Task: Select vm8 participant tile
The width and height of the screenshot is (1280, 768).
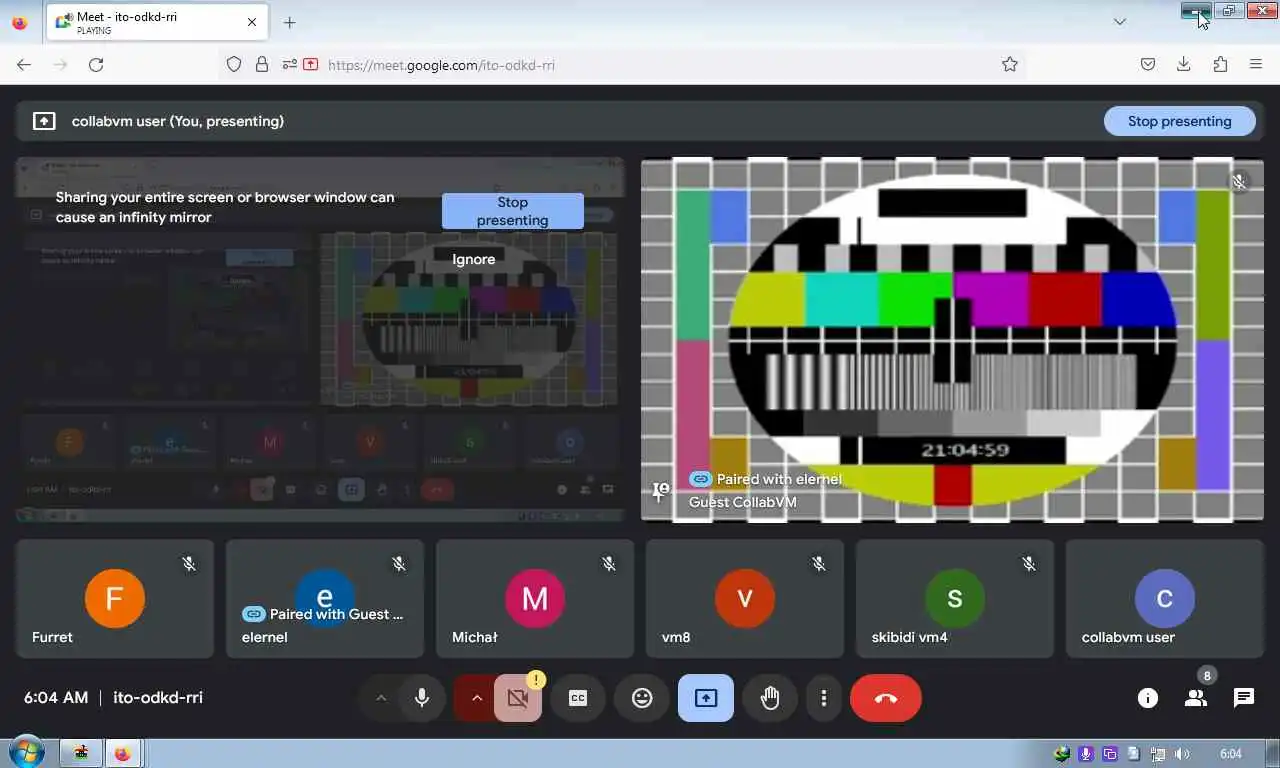Action: [x=745, y=598]
